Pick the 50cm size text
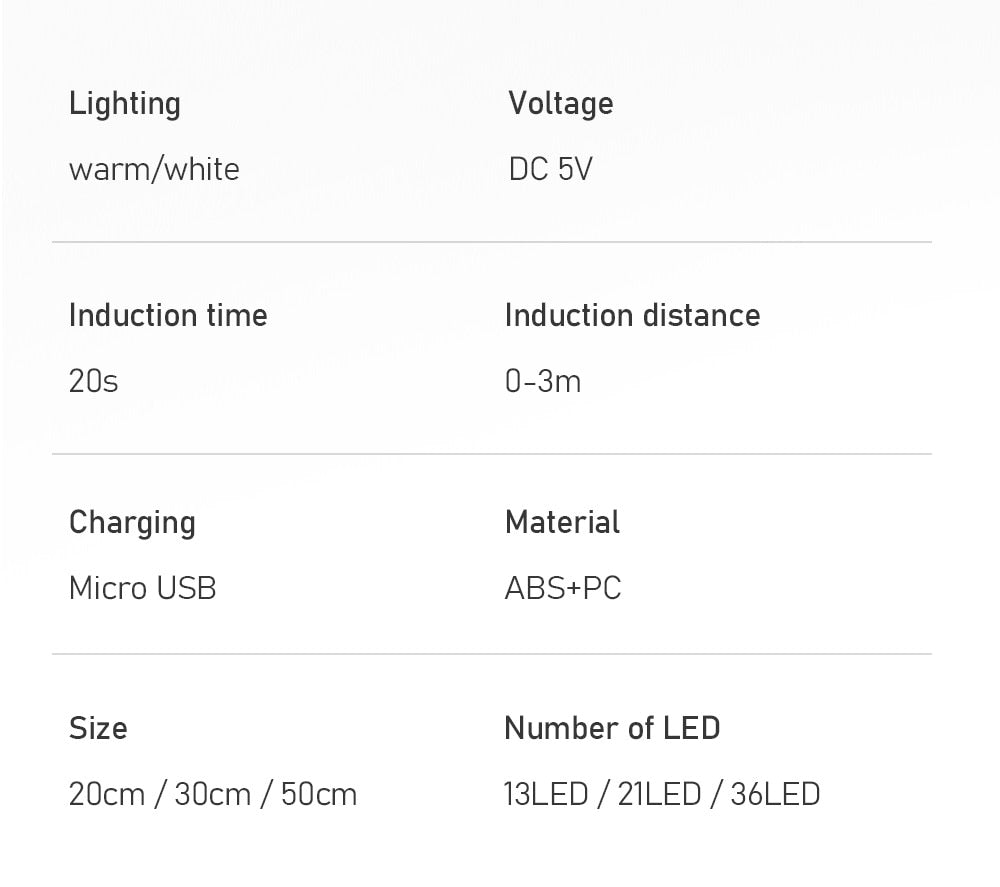 coord(319,794)
